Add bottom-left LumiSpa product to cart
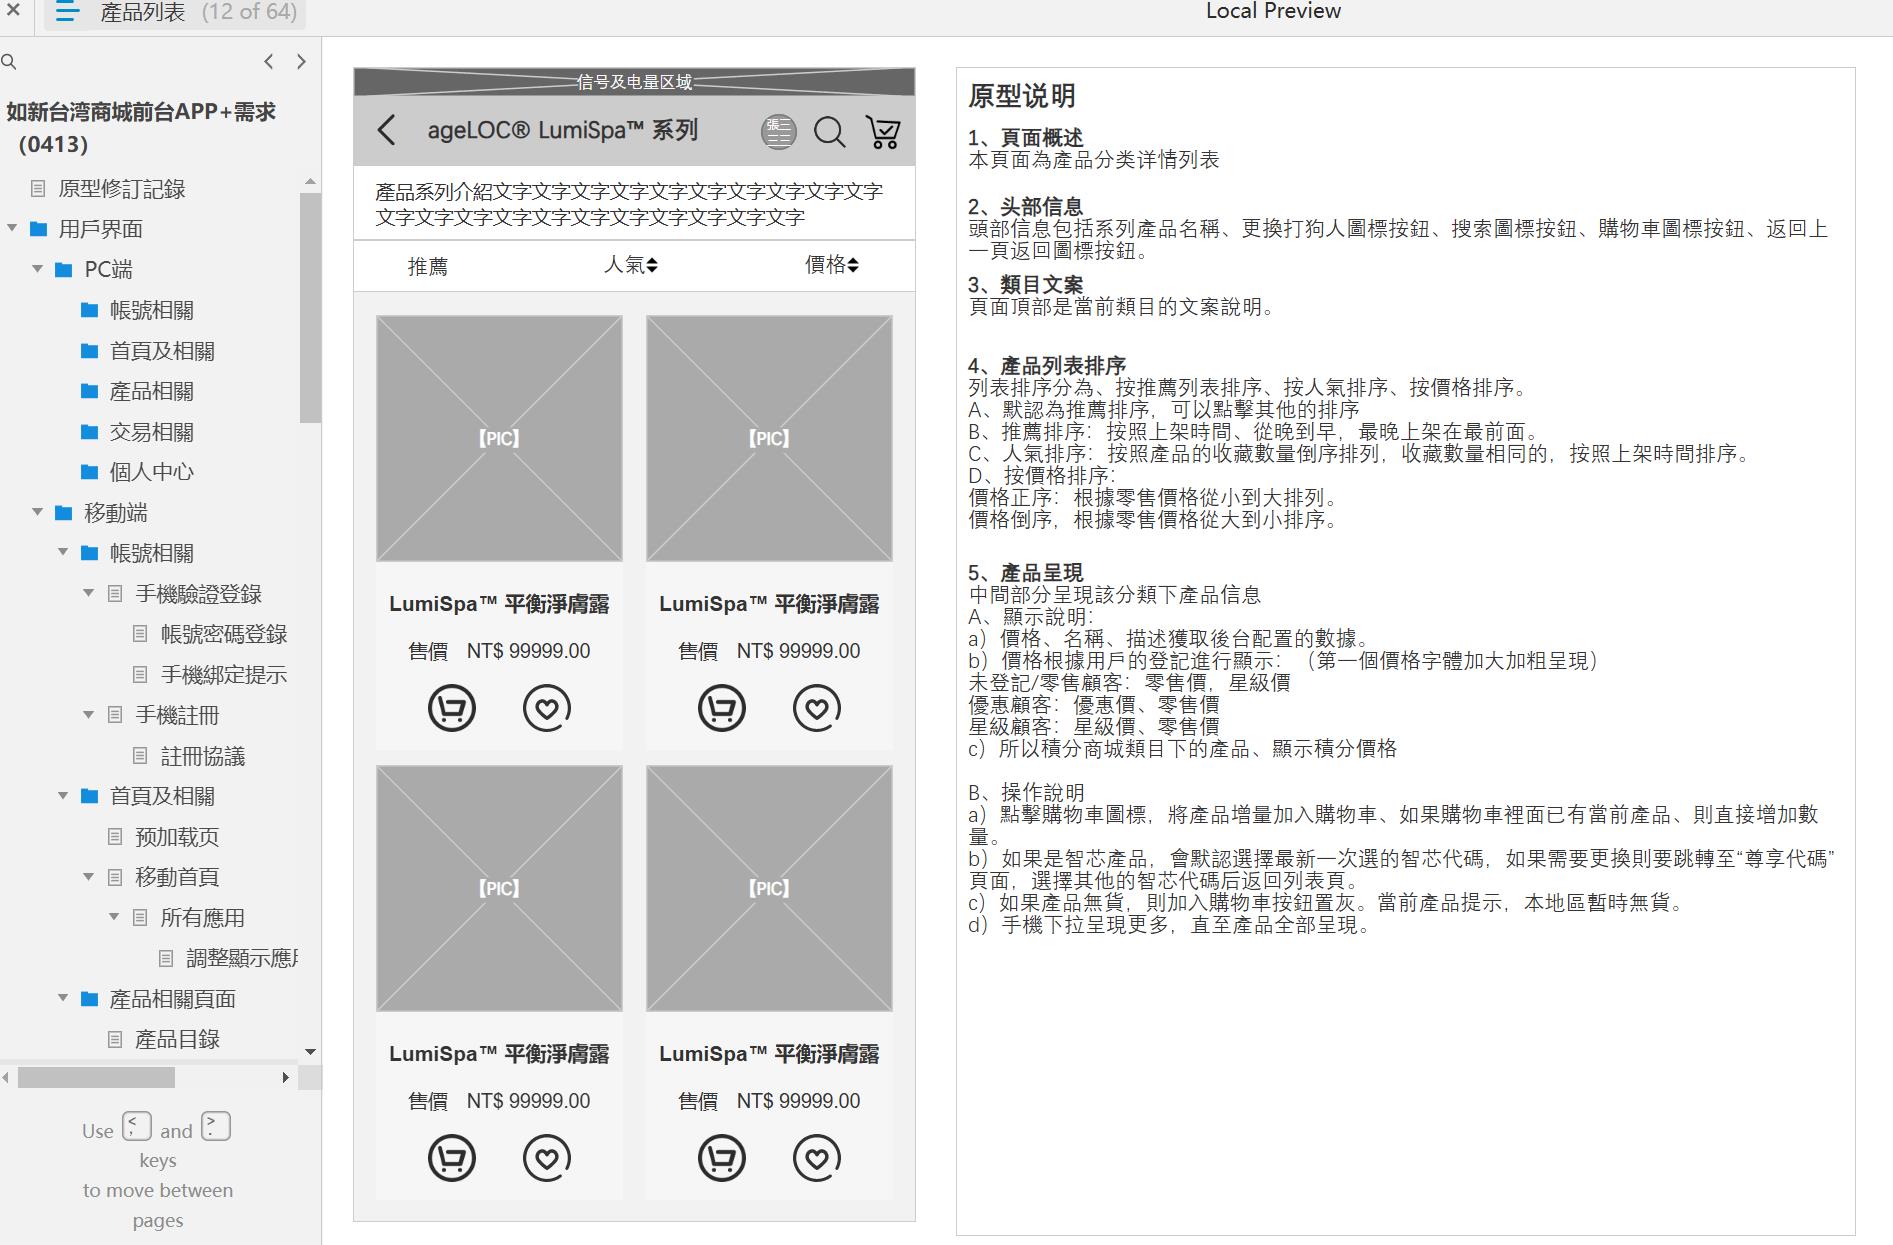This screenshot has height=1245, width=1893. (x=452, y=1158)
